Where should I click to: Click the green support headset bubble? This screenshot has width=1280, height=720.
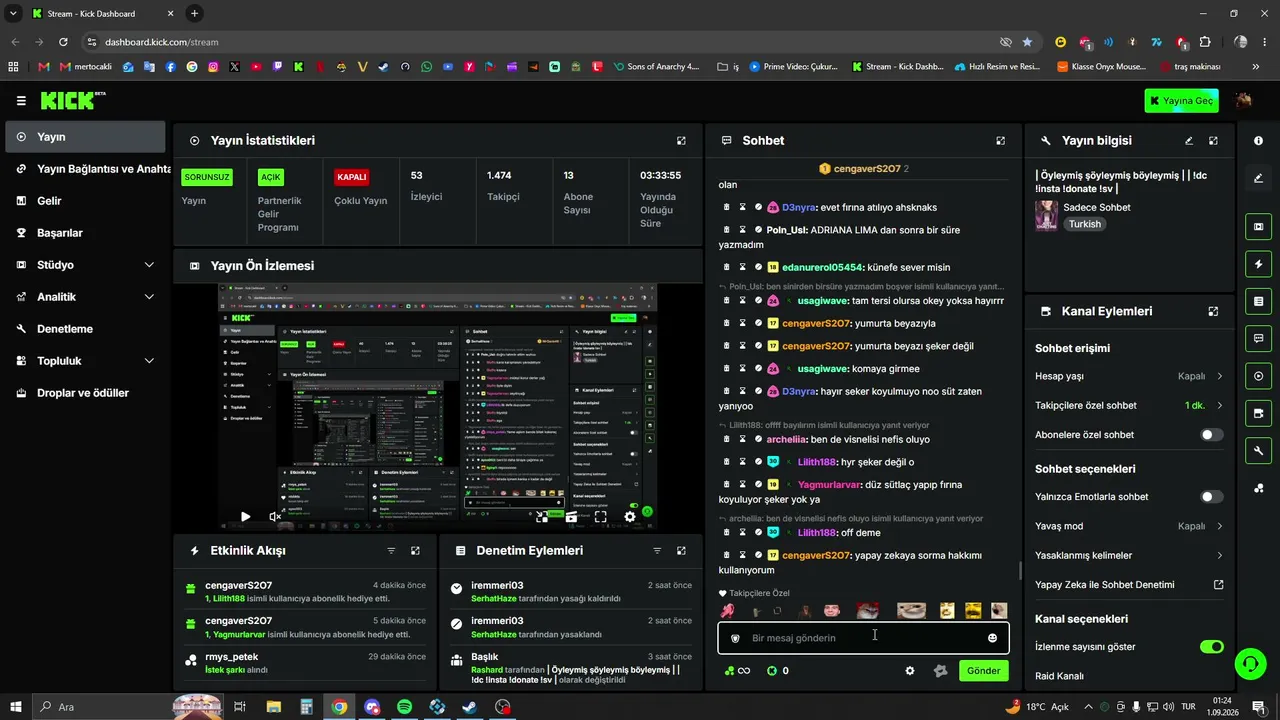1248,663
